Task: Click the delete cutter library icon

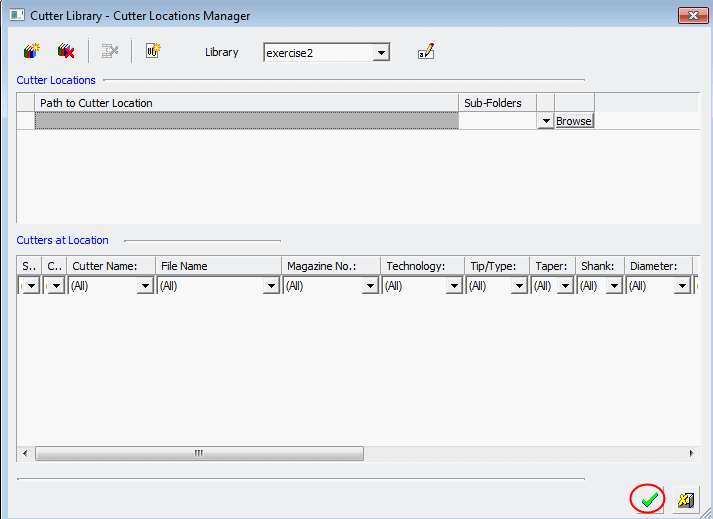Action: (x=66, y=51)
